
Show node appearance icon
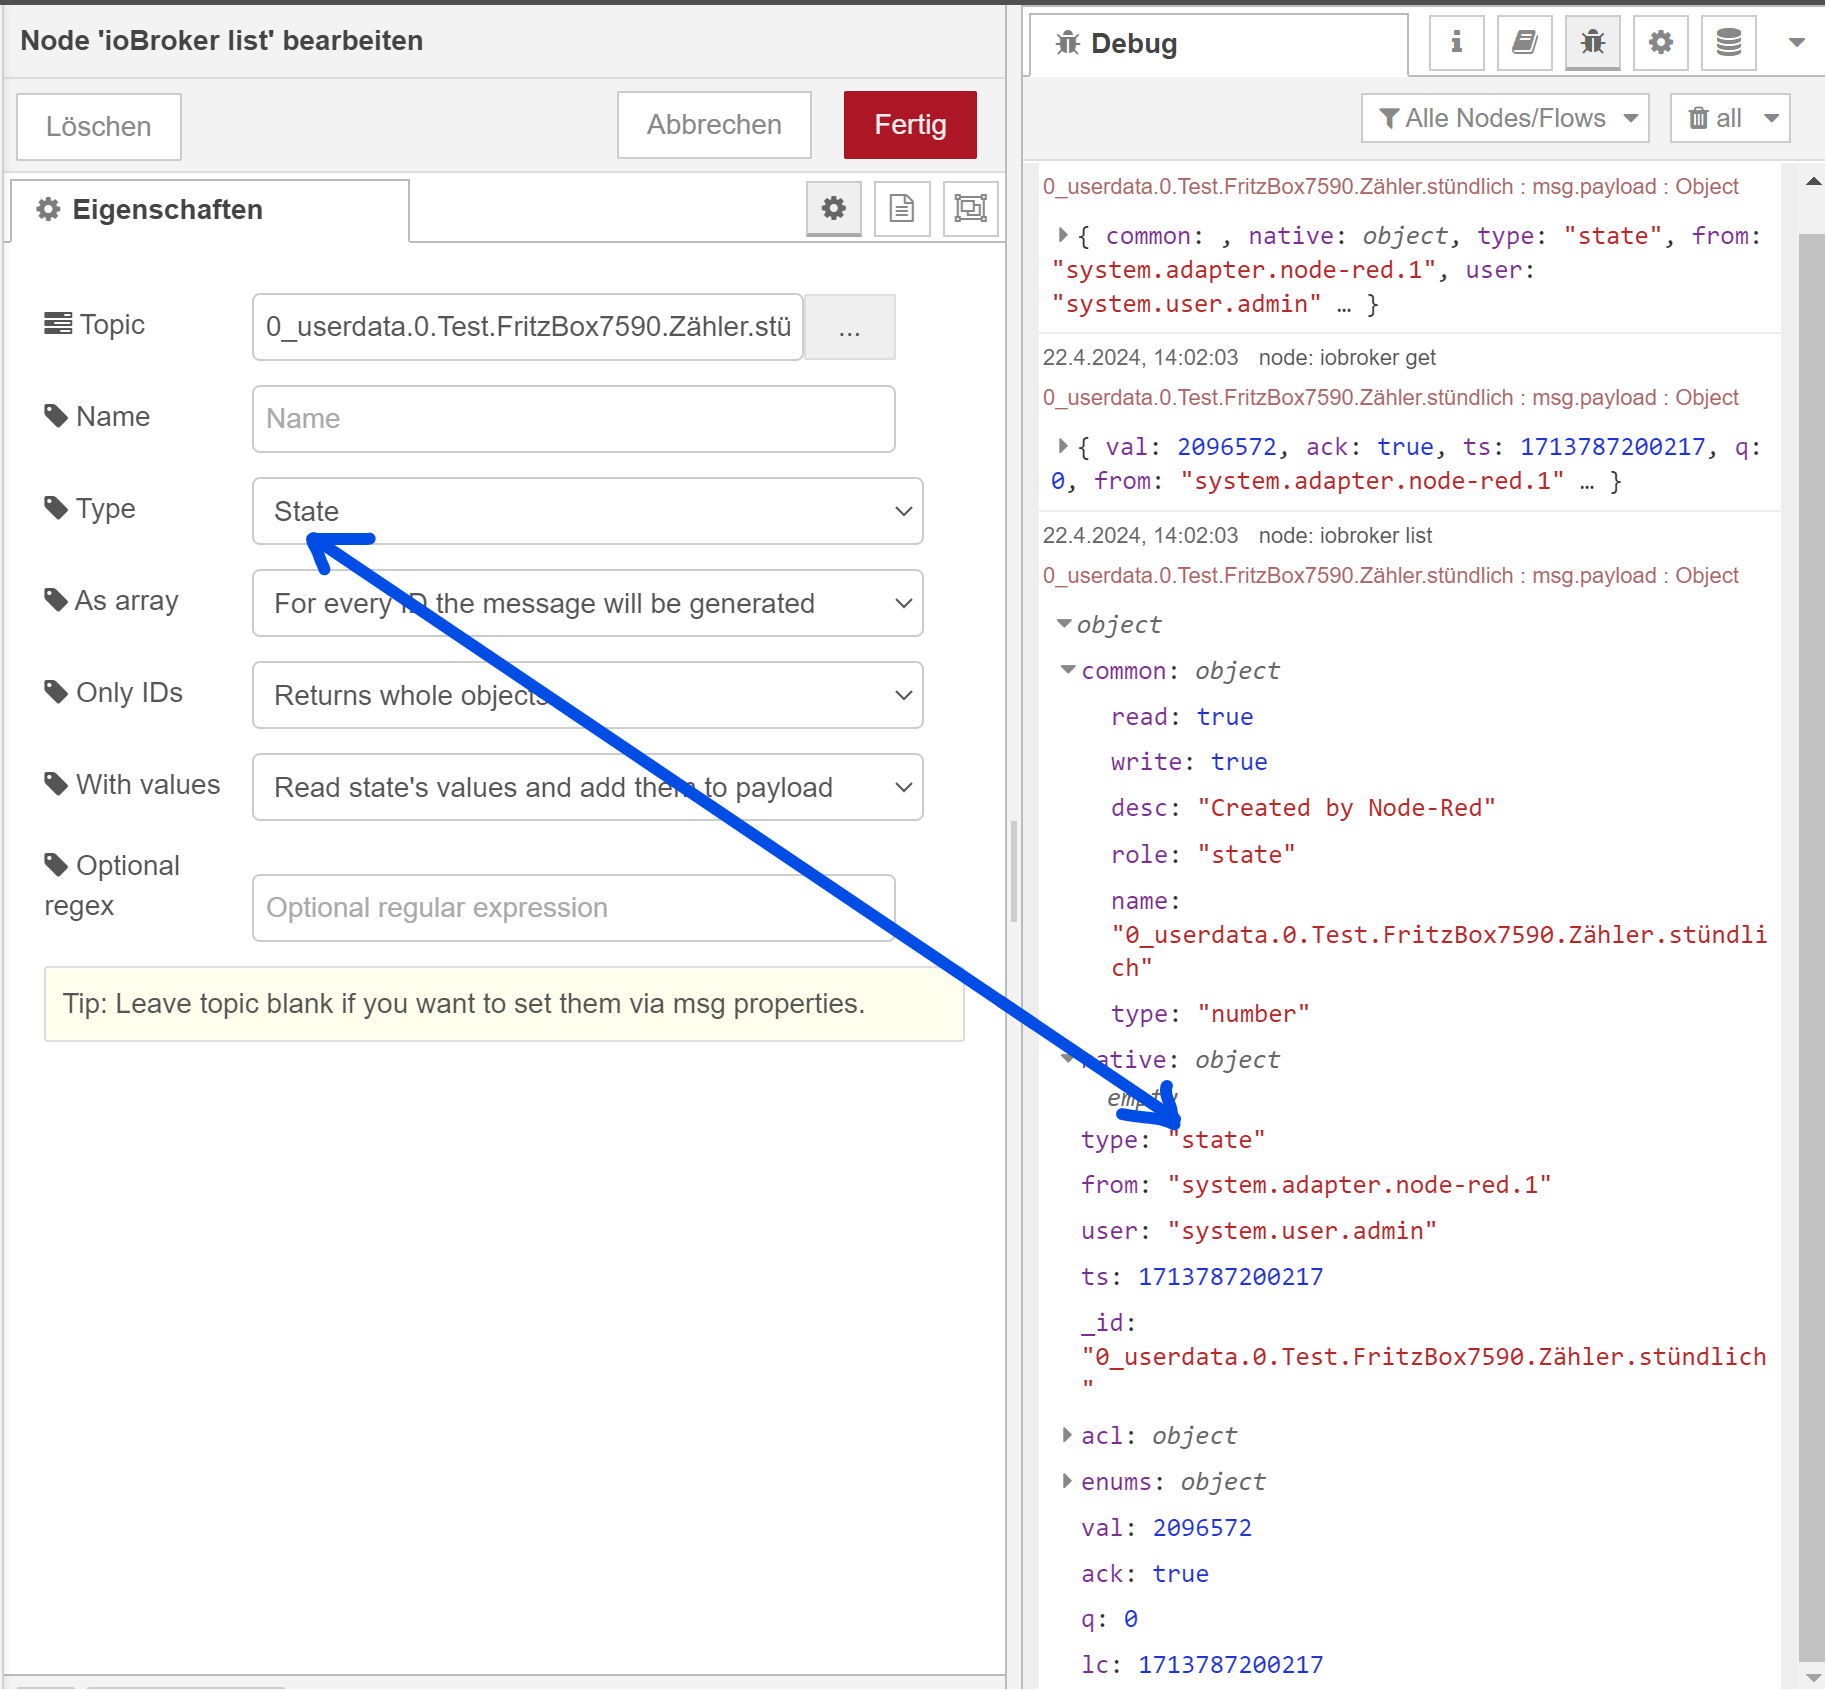point(970,208)
